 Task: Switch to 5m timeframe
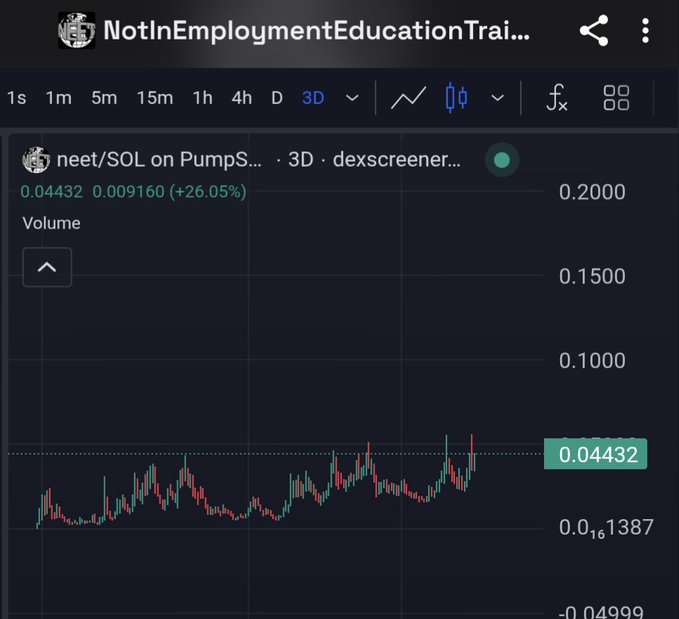coord(104,98)
